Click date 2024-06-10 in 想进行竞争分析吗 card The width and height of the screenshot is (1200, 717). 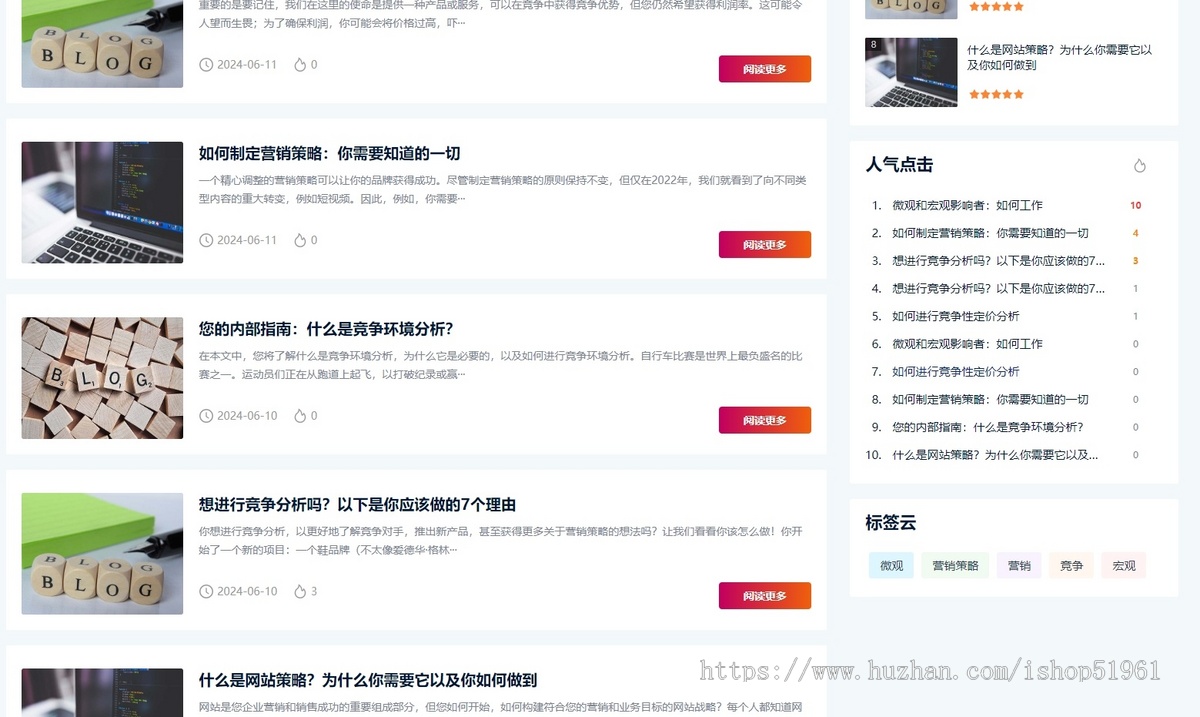[x=247, y=592]
